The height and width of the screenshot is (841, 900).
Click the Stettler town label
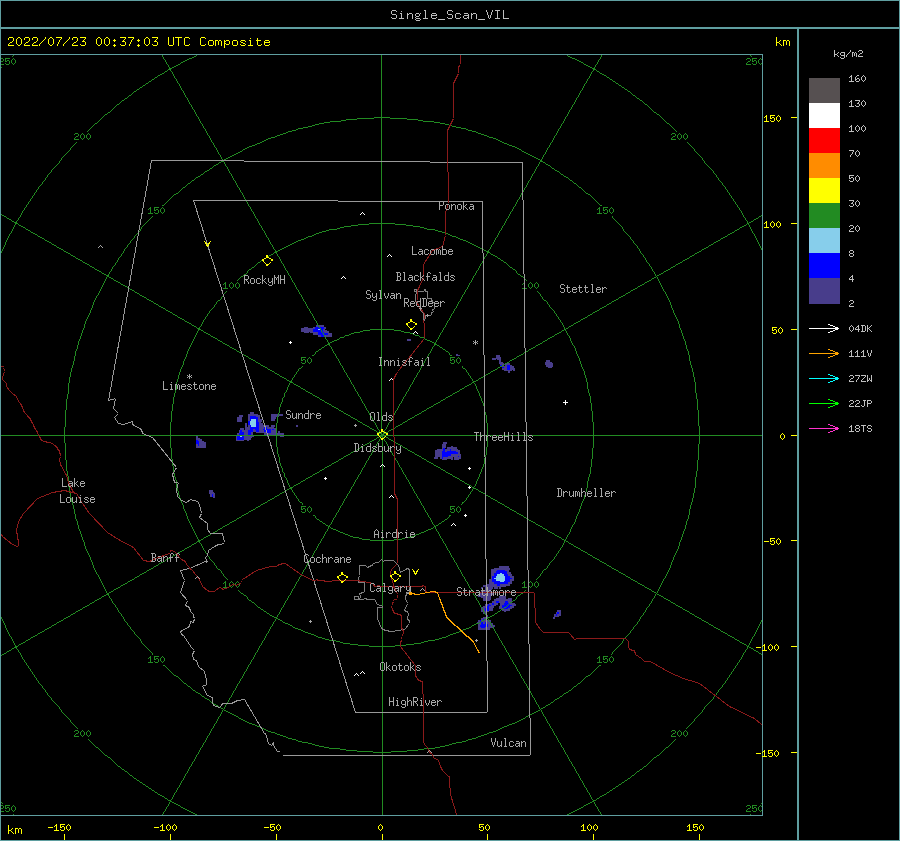(x=583, y=289)
